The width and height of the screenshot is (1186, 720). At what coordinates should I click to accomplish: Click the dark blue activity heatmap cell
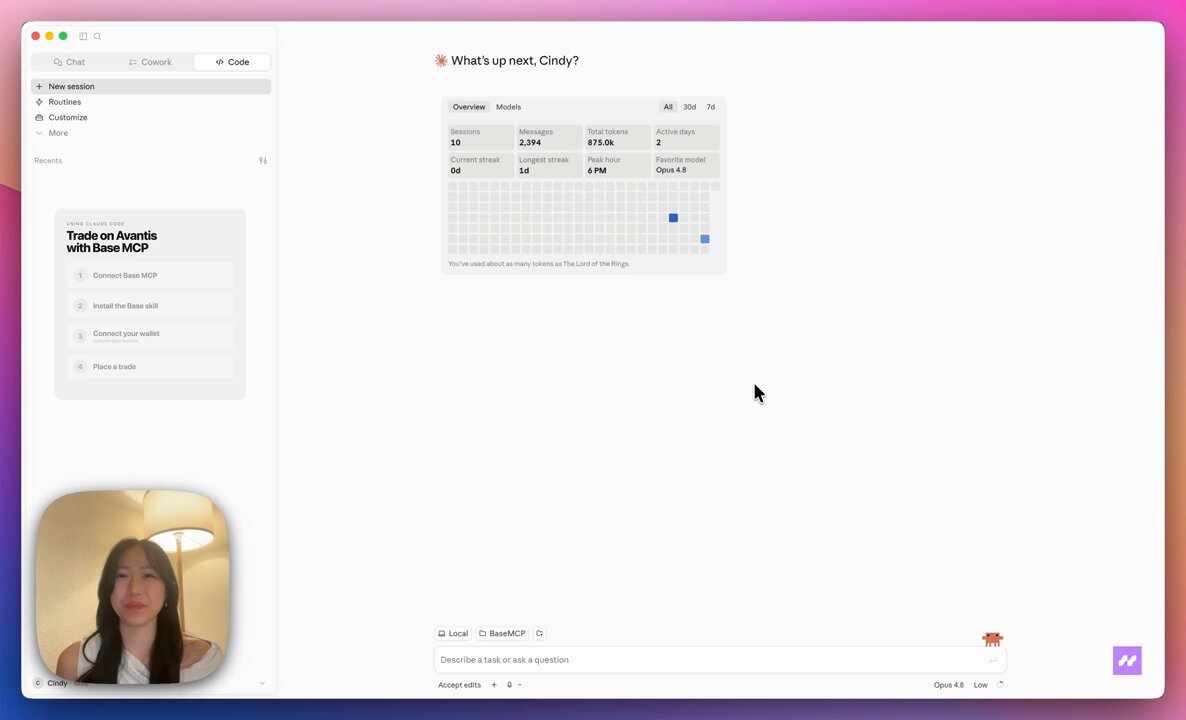673,218
